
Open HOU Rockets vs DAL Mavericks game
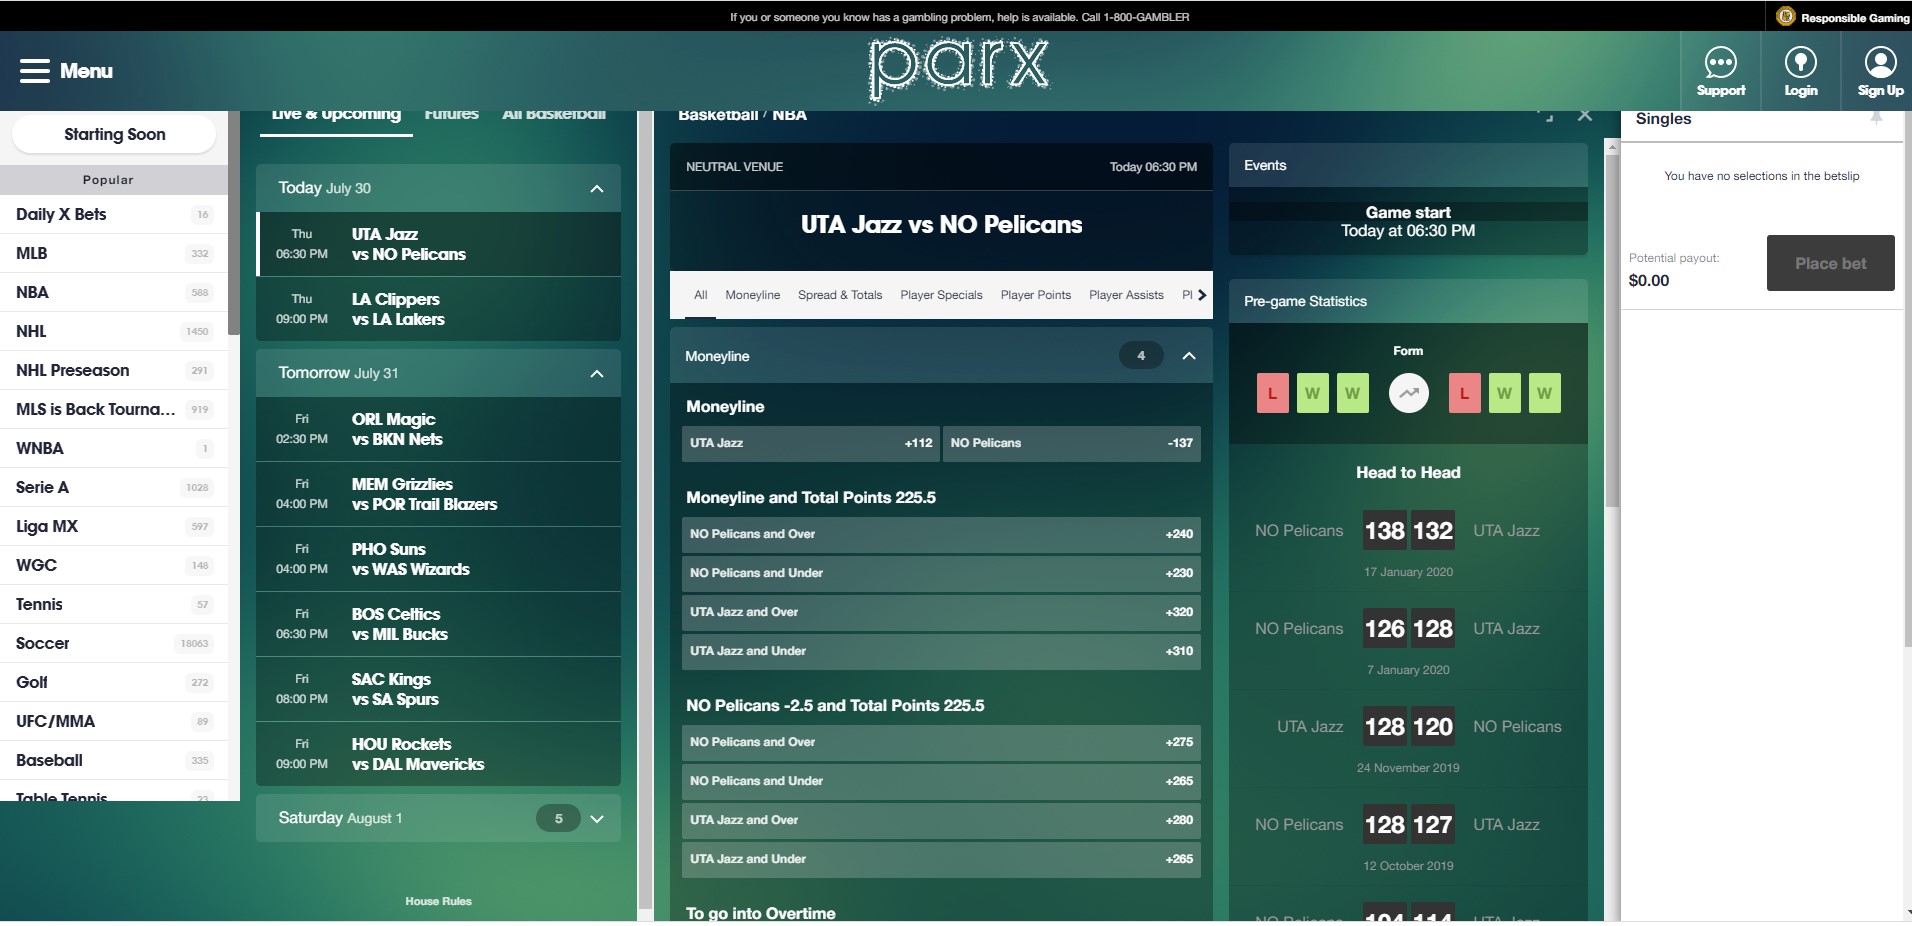(438, 754)
